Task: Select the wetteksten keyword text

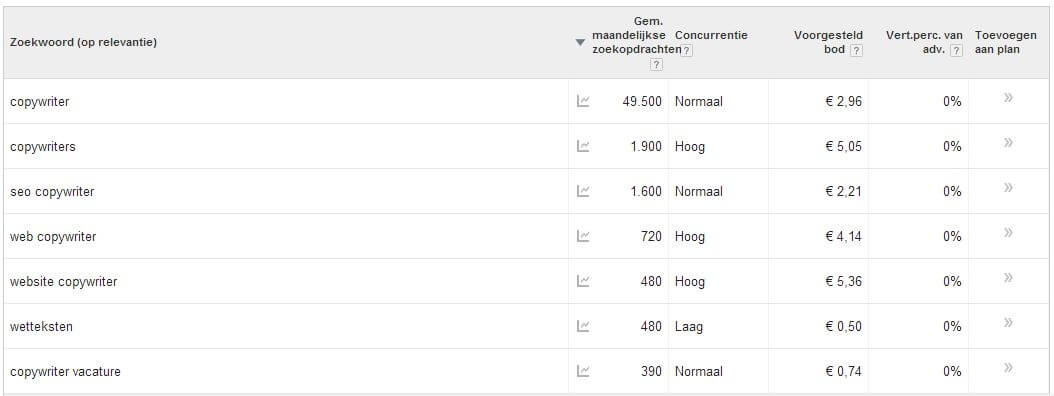Action: pos(41,327)
